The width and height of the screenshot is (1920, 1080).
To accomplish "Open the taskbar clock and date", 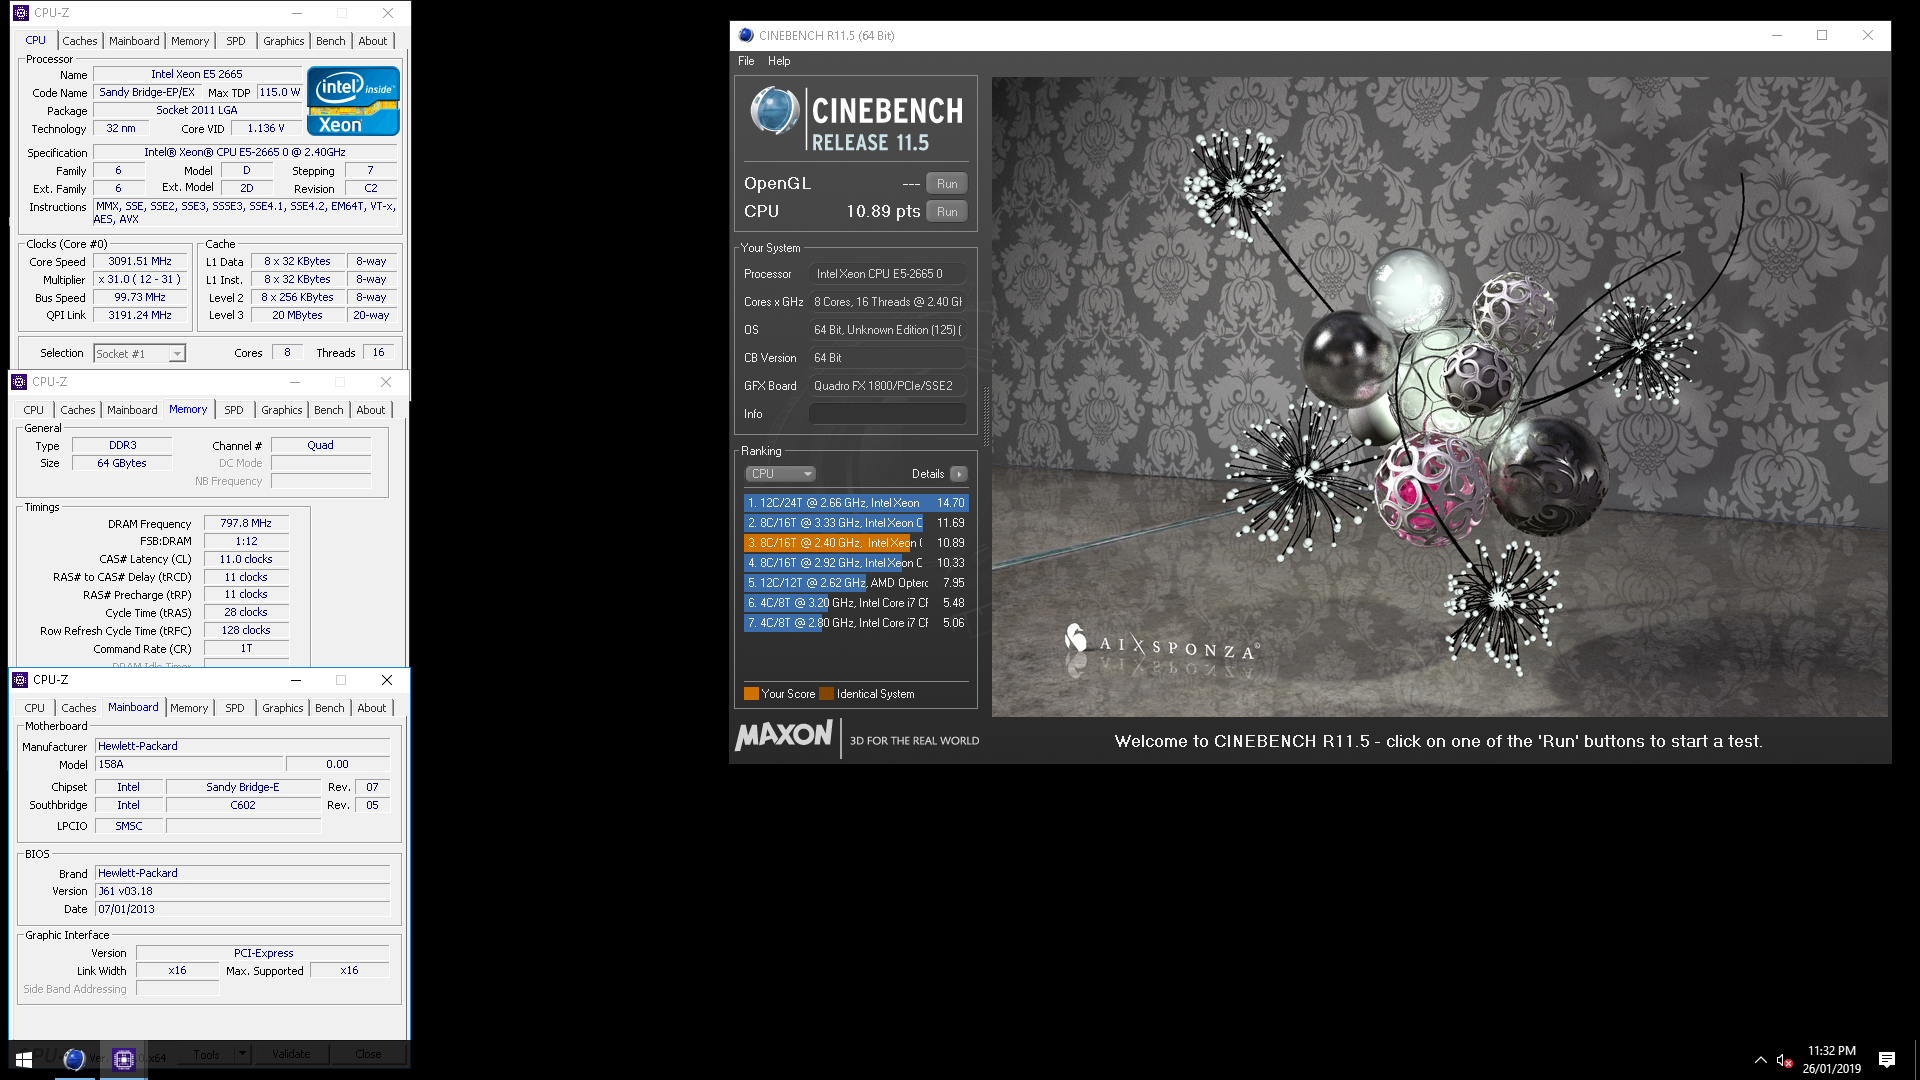I will point(1831,1060).
